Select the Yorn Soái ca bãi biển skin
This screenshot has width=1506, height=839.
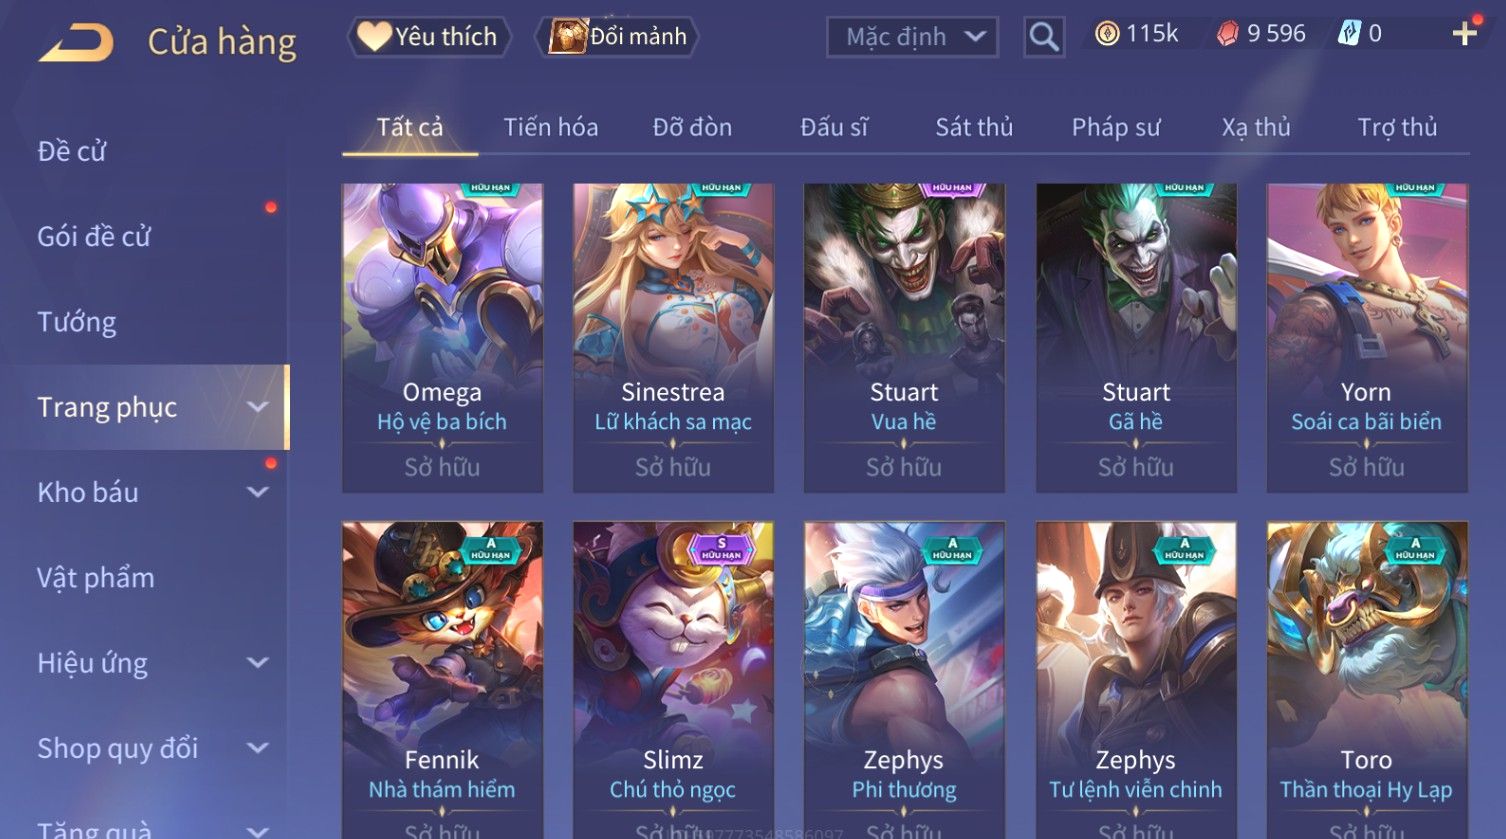tap(1367, 337)
